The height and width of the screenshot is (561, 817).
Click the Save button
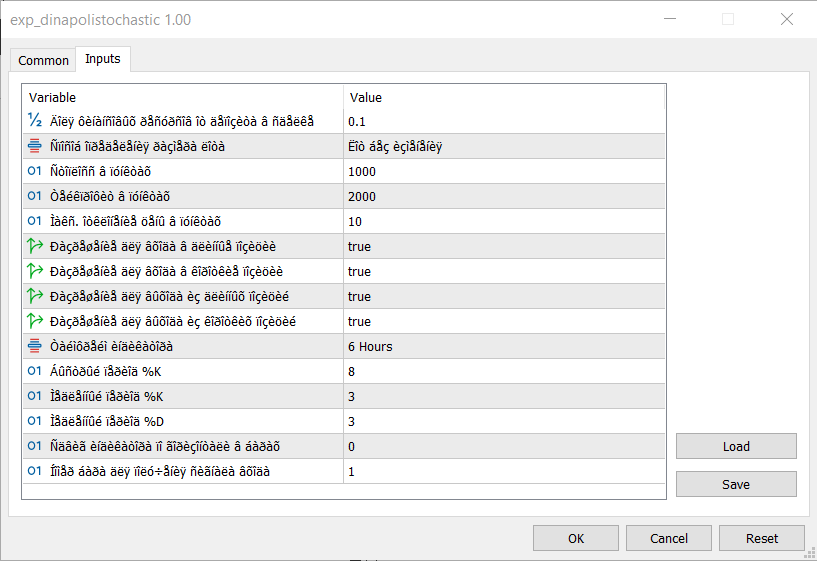[x=736, y=484]
